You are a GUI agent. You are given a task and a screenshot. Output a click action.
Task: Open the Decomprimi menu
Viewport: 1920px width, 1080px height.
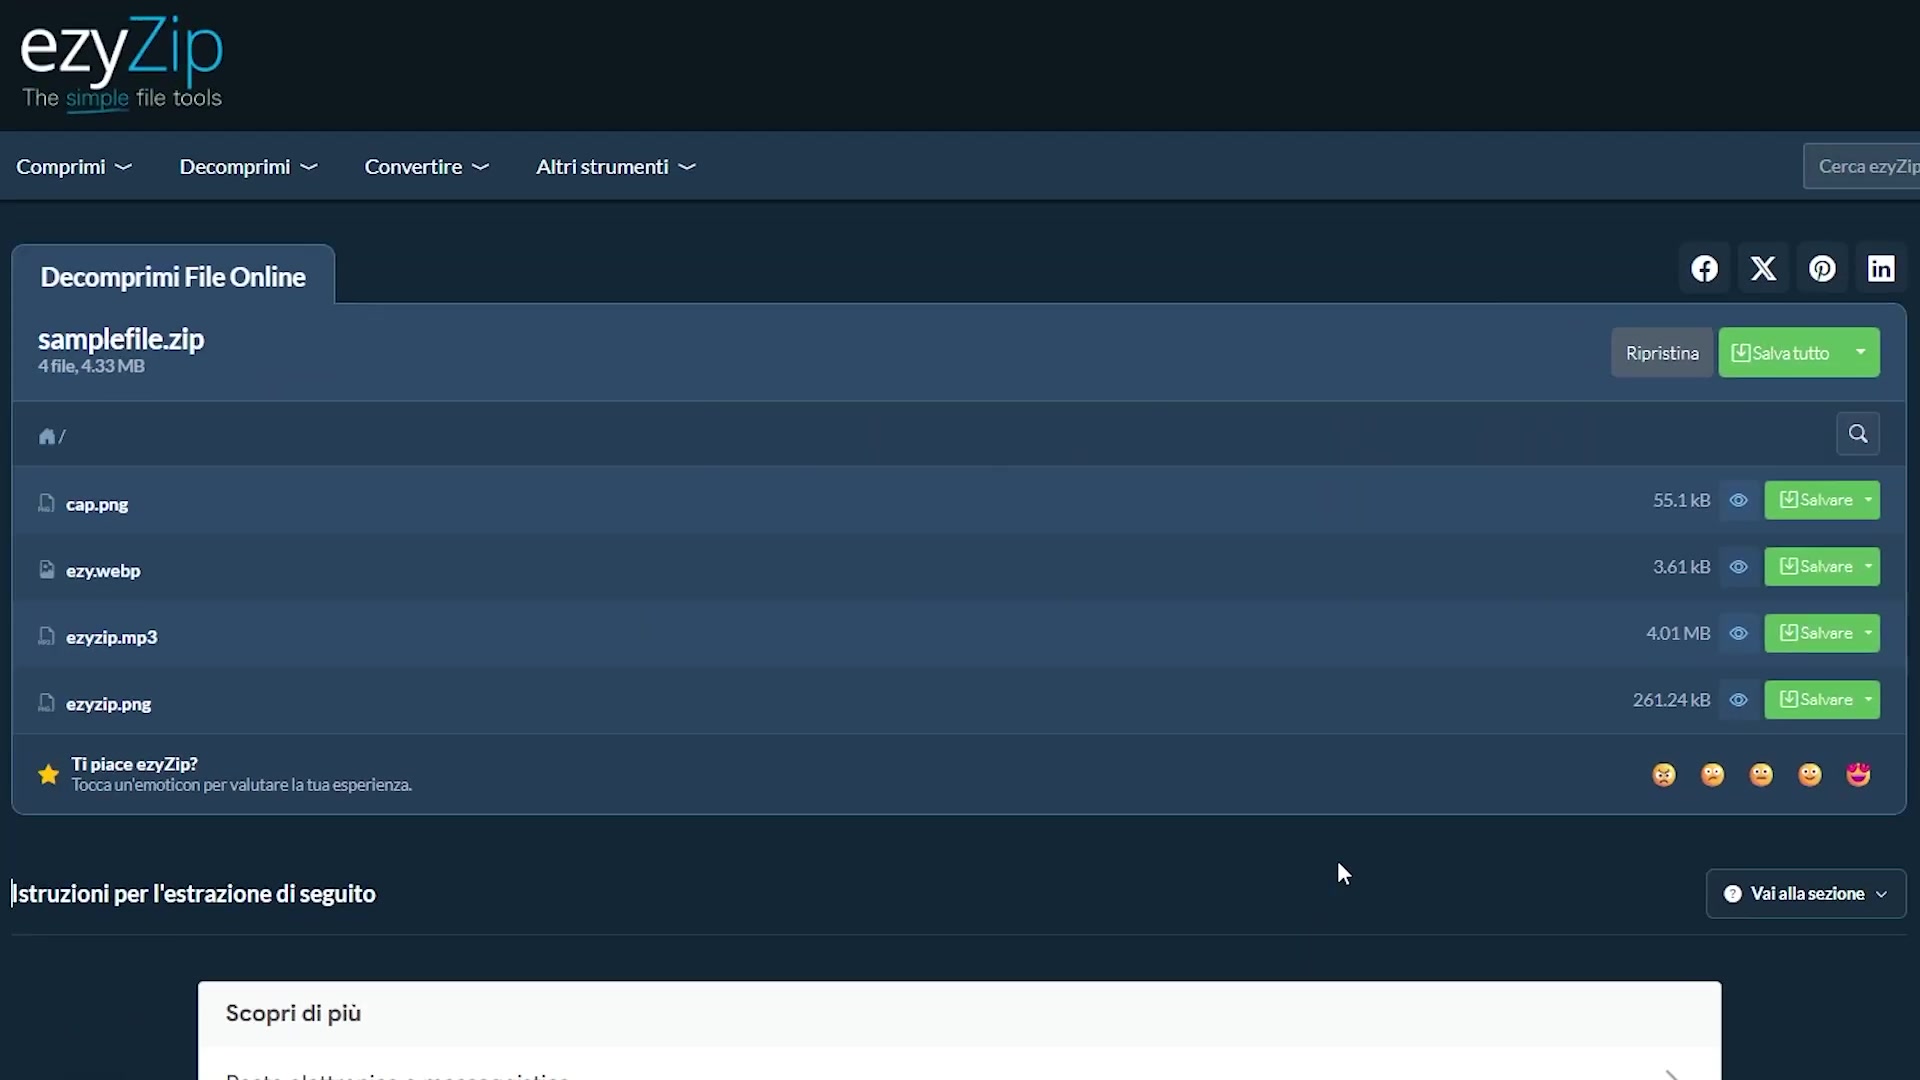click(x=248, y=167)
